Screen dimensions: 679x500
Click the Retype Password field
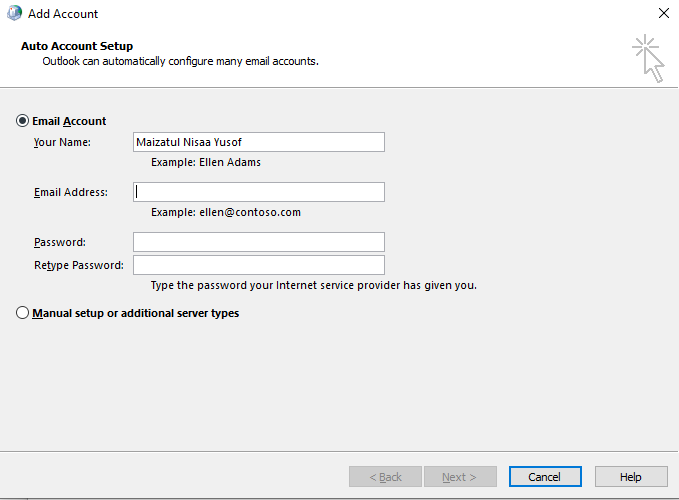[x=259, y=265]
